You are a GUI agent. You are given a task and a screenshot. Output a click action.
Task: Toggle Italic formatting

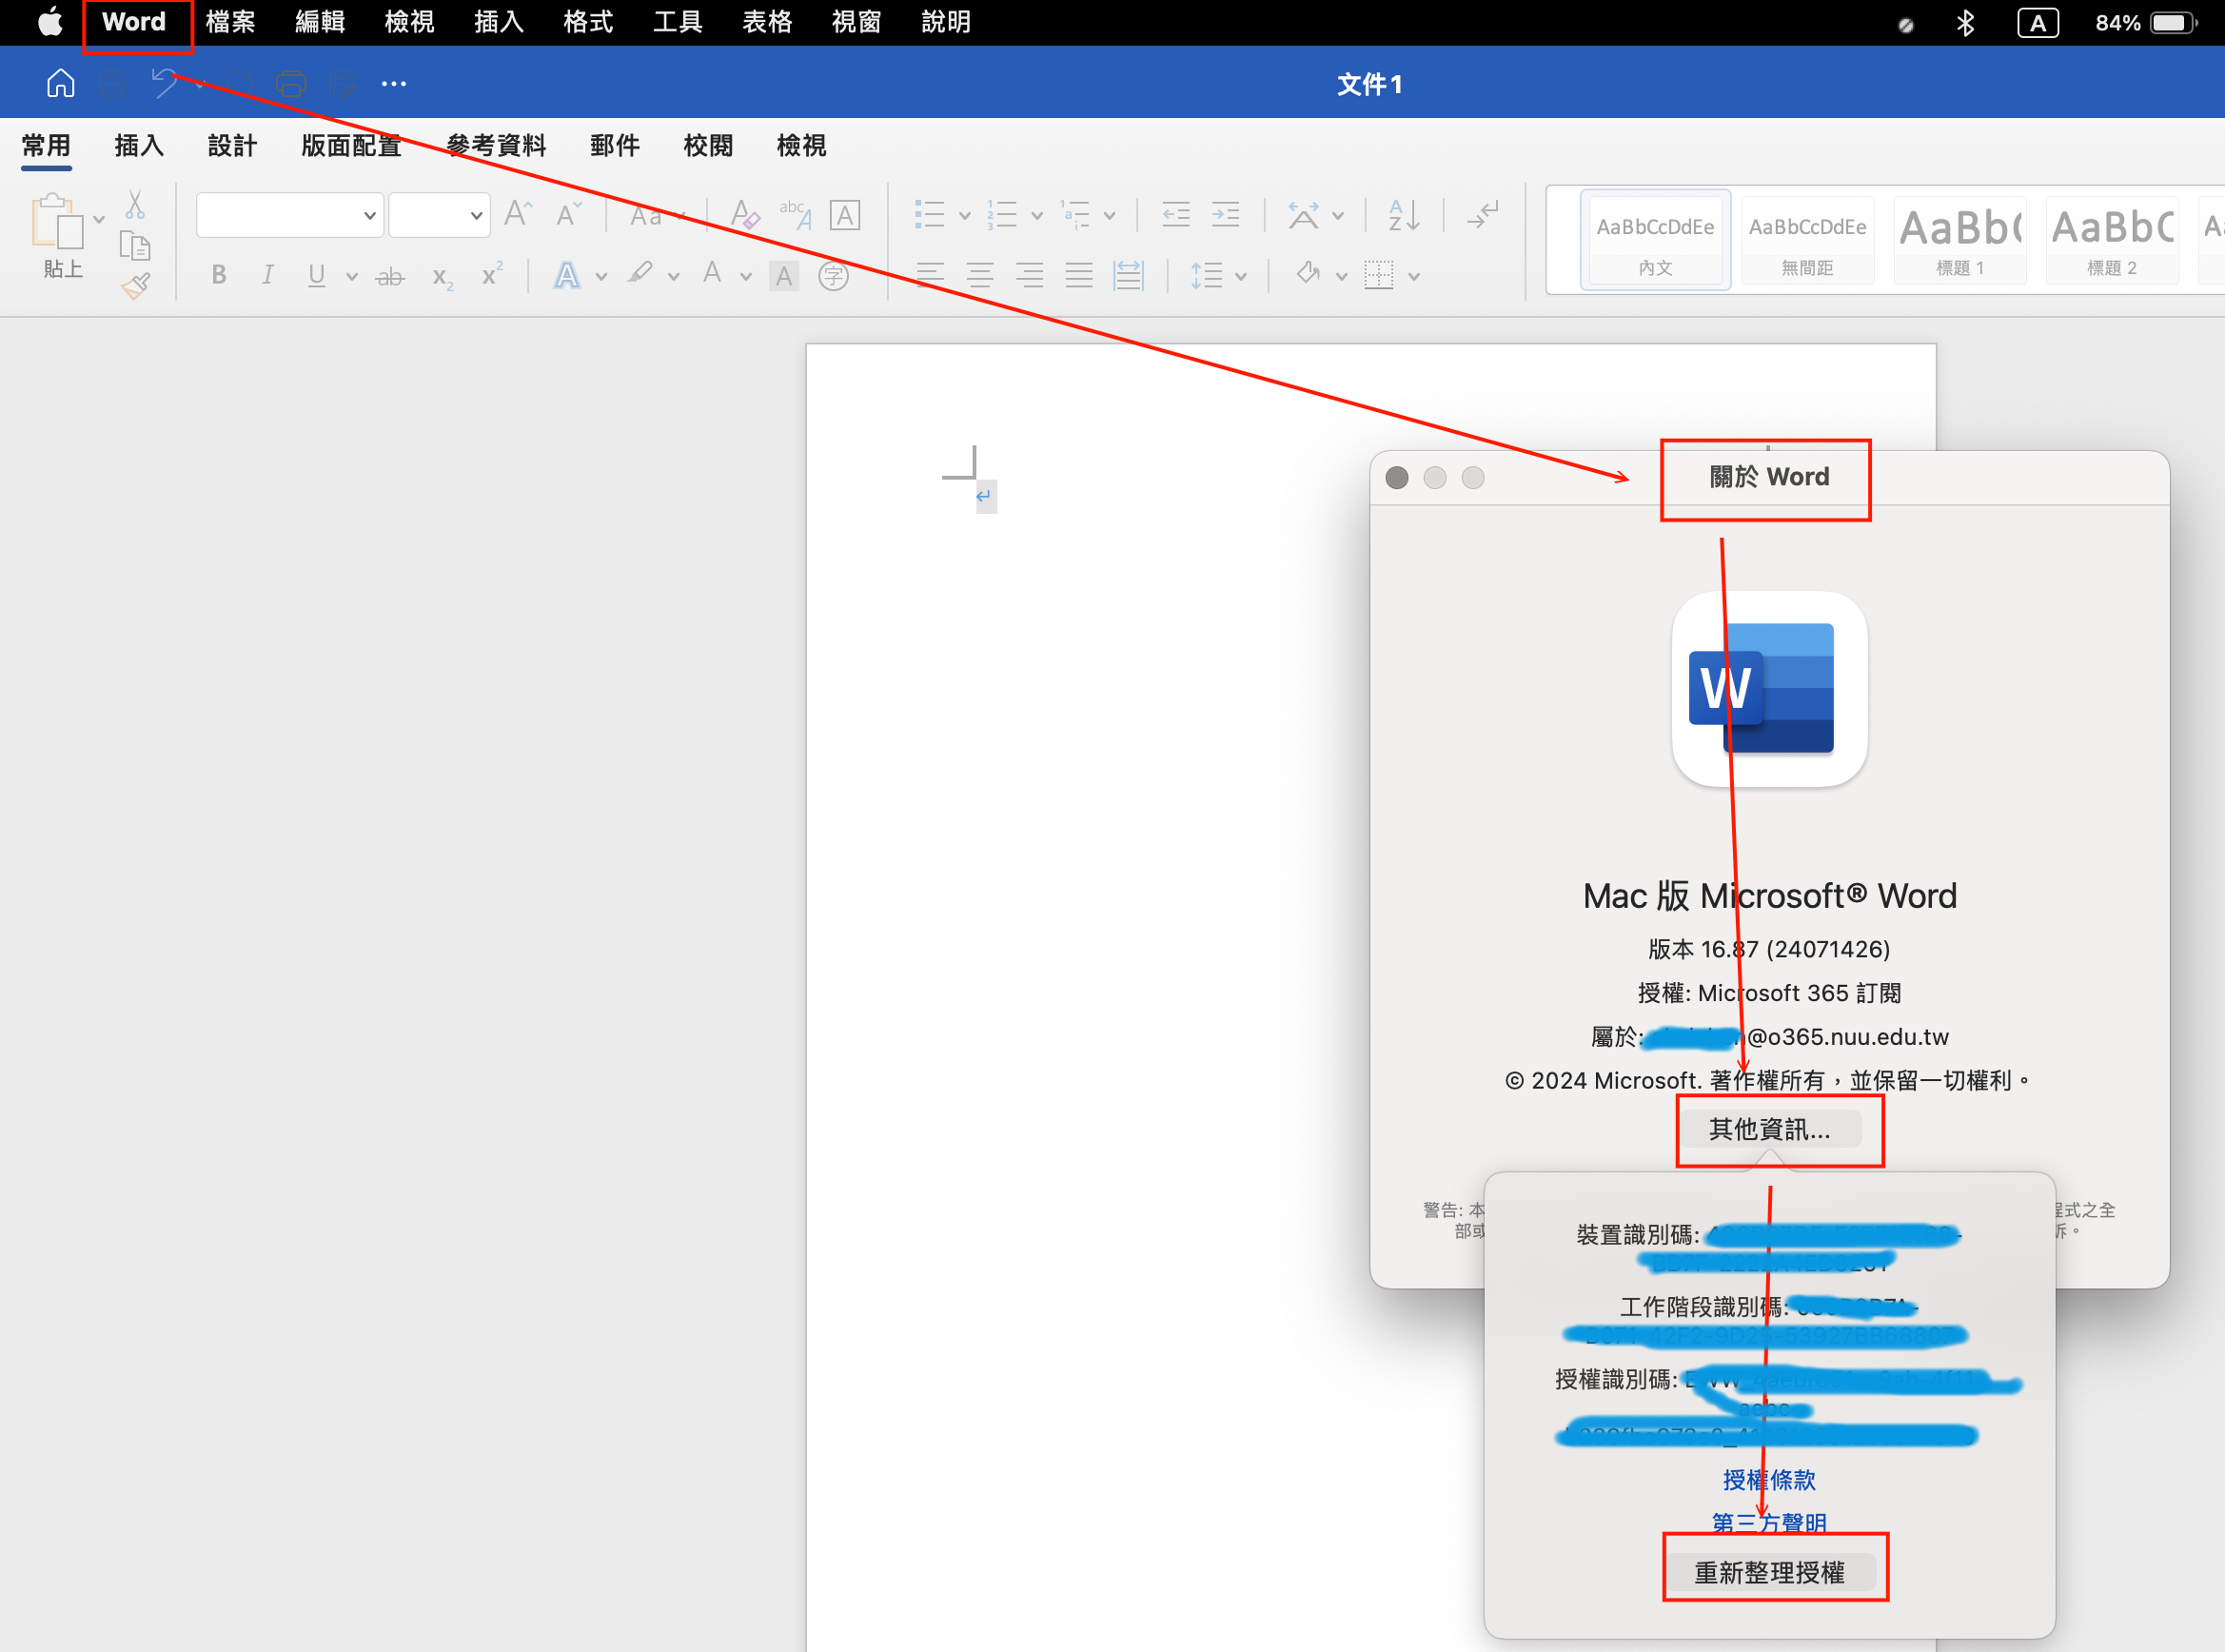click(267, 275)
